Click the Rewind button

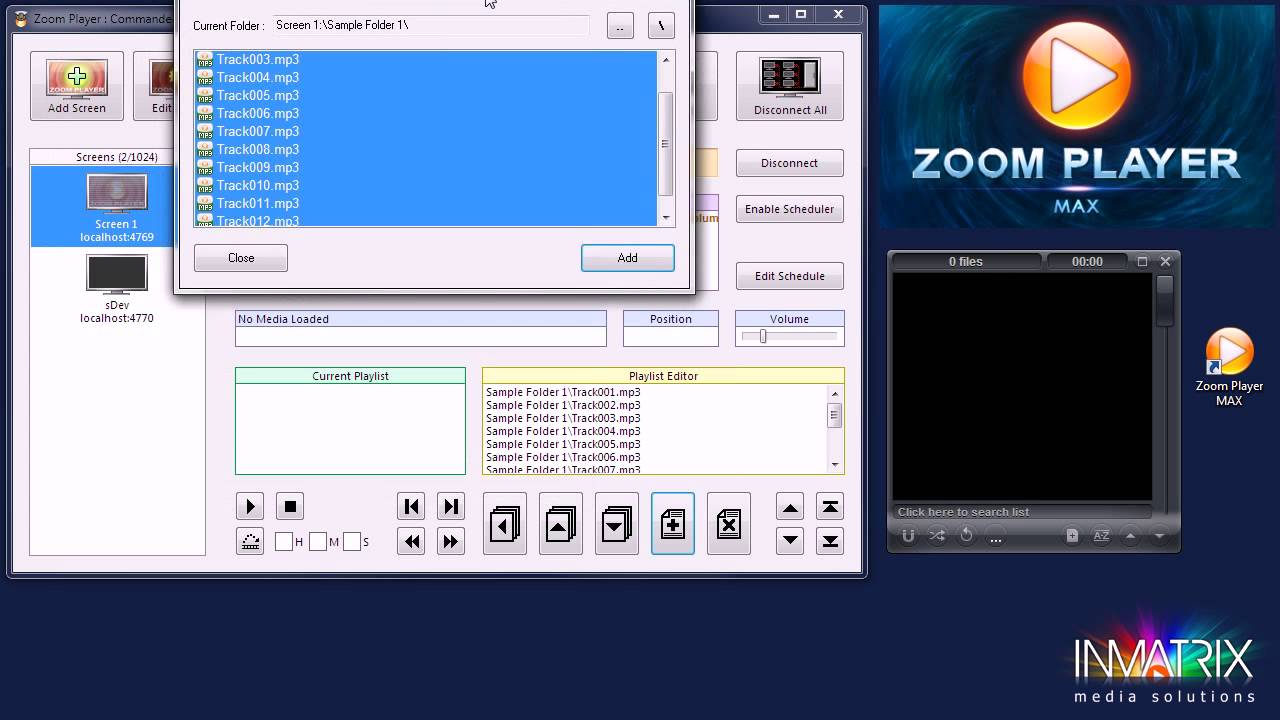tap(411, 541)
